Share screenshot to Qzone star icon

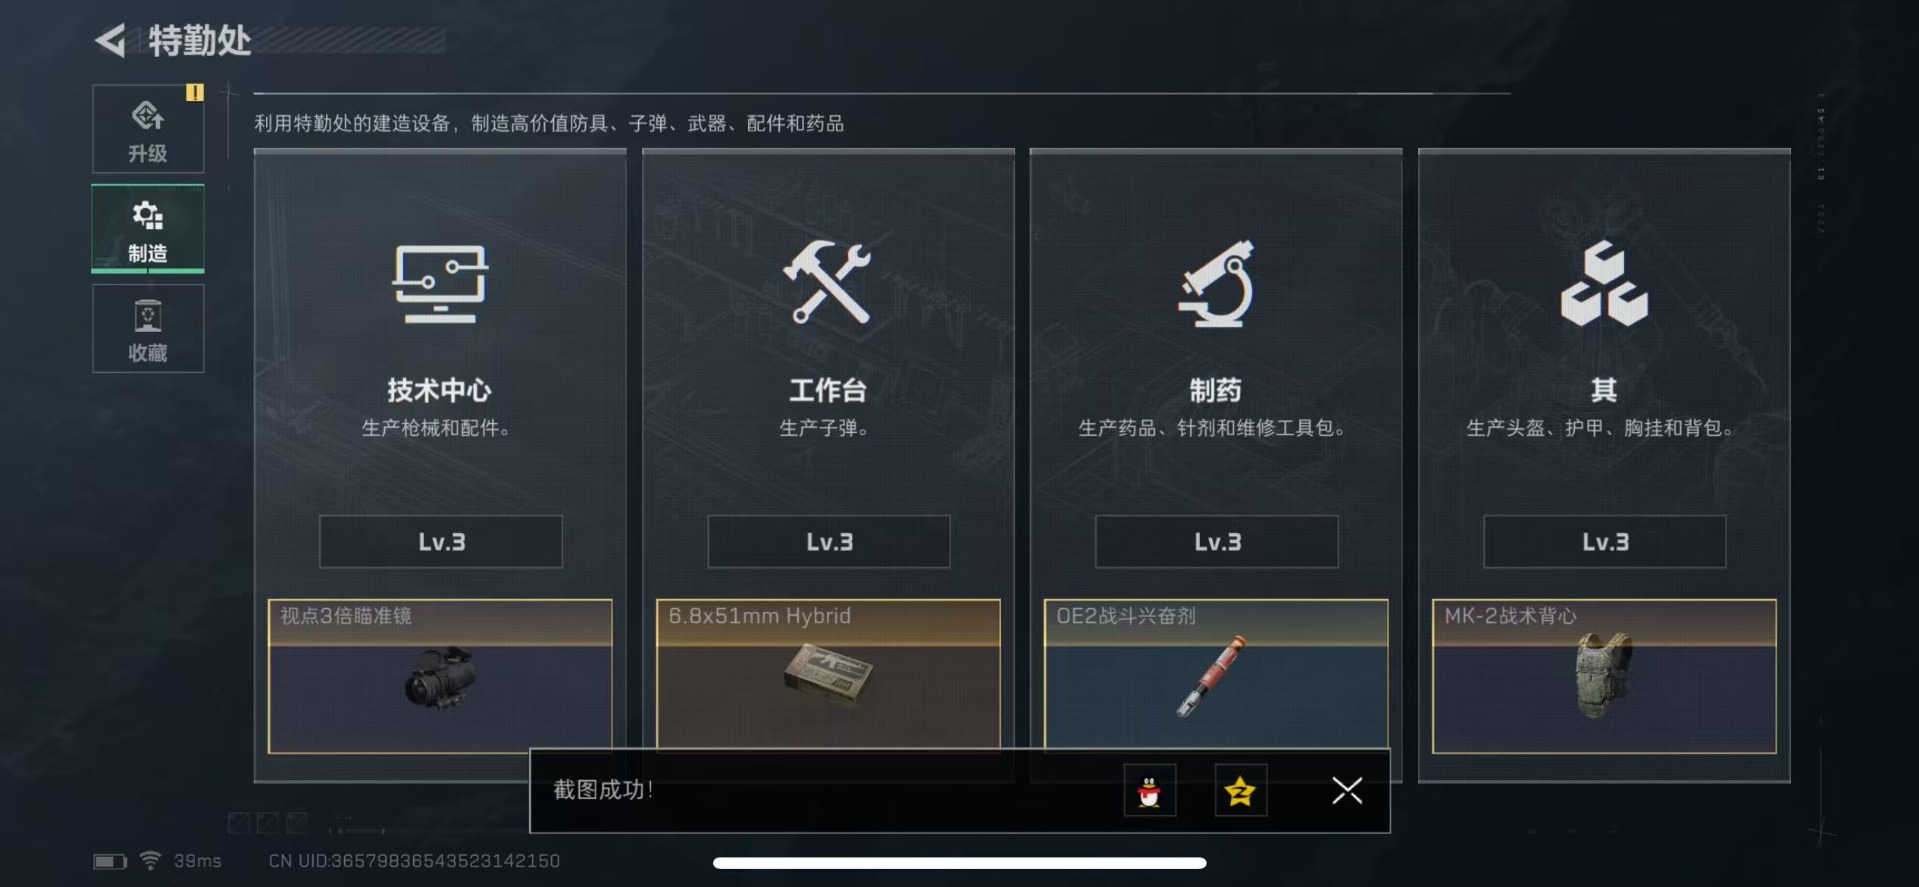[1241, 791]
